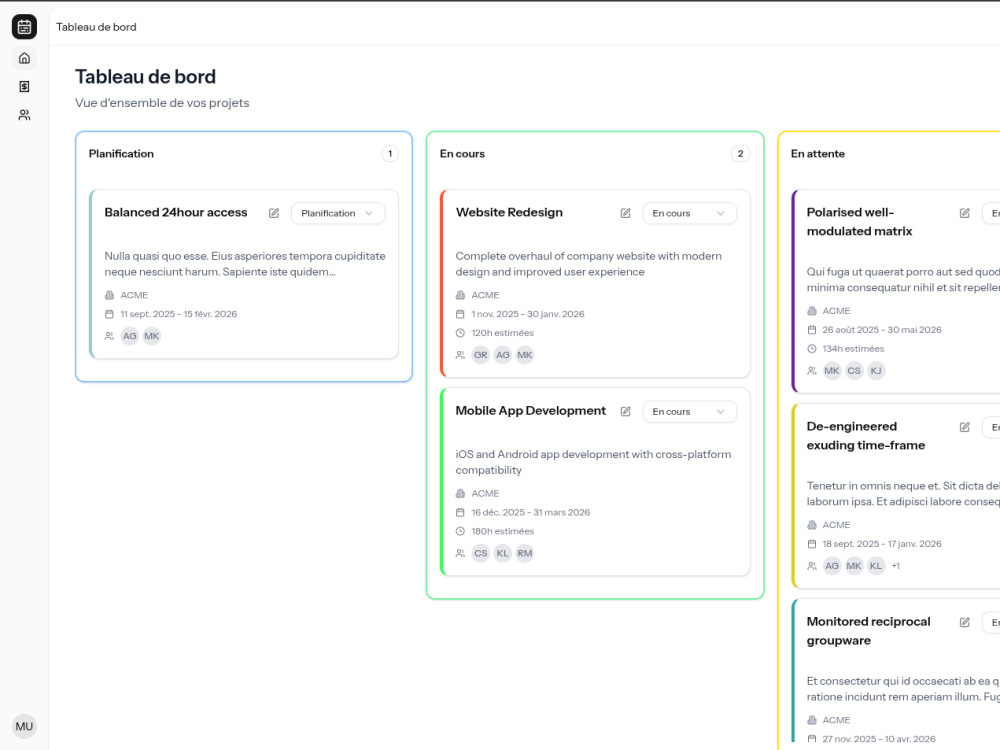The image size is (1000, 750).
Task: Click the date range 16 déc. 2025 - 31 mars 2026
Action: (x=531, y=512)
